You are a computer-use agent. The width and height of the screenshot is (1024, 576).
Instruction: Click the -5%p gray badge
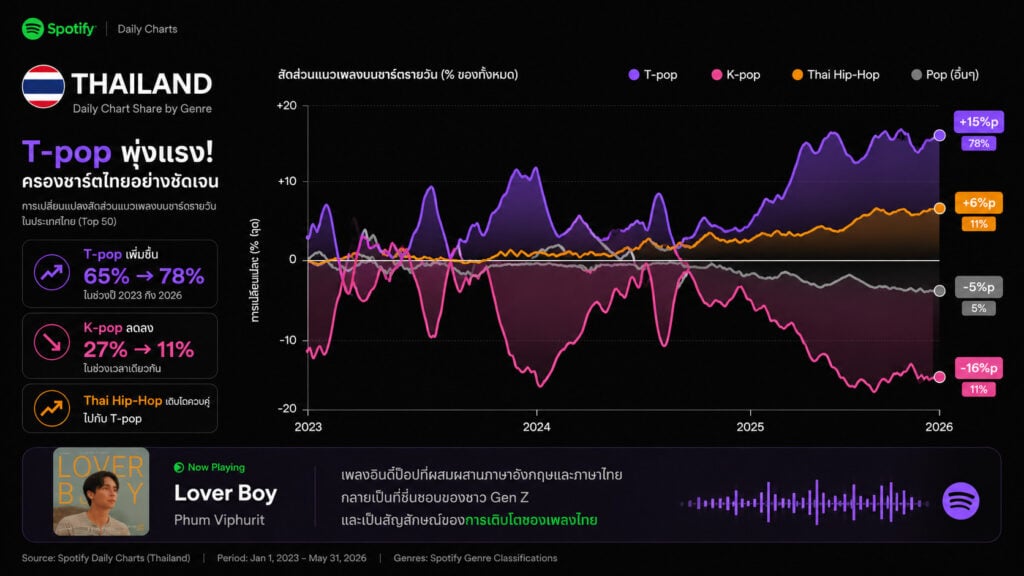978,287
